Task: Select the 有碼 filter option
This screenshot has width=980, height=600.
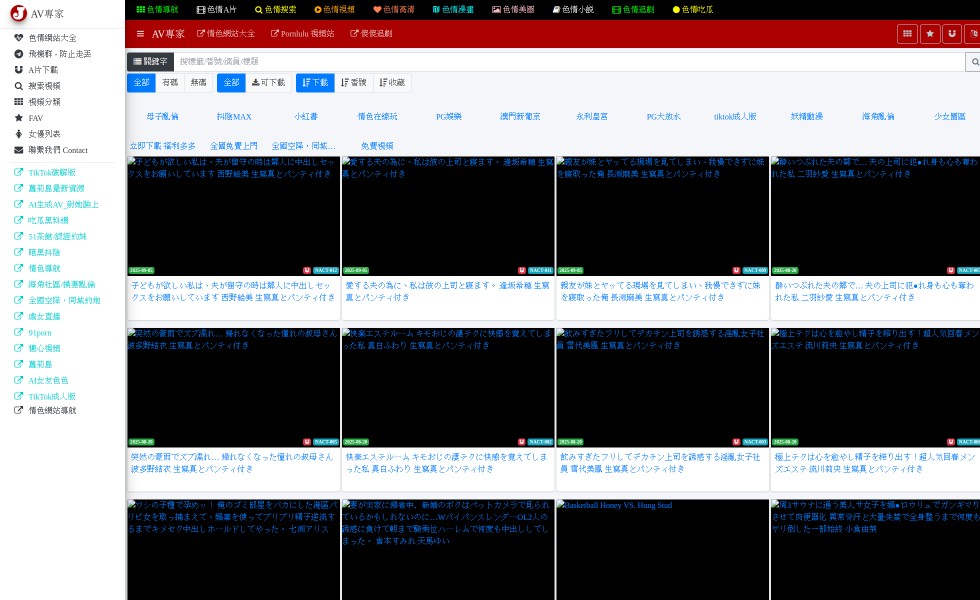Action: coord(170,83)
